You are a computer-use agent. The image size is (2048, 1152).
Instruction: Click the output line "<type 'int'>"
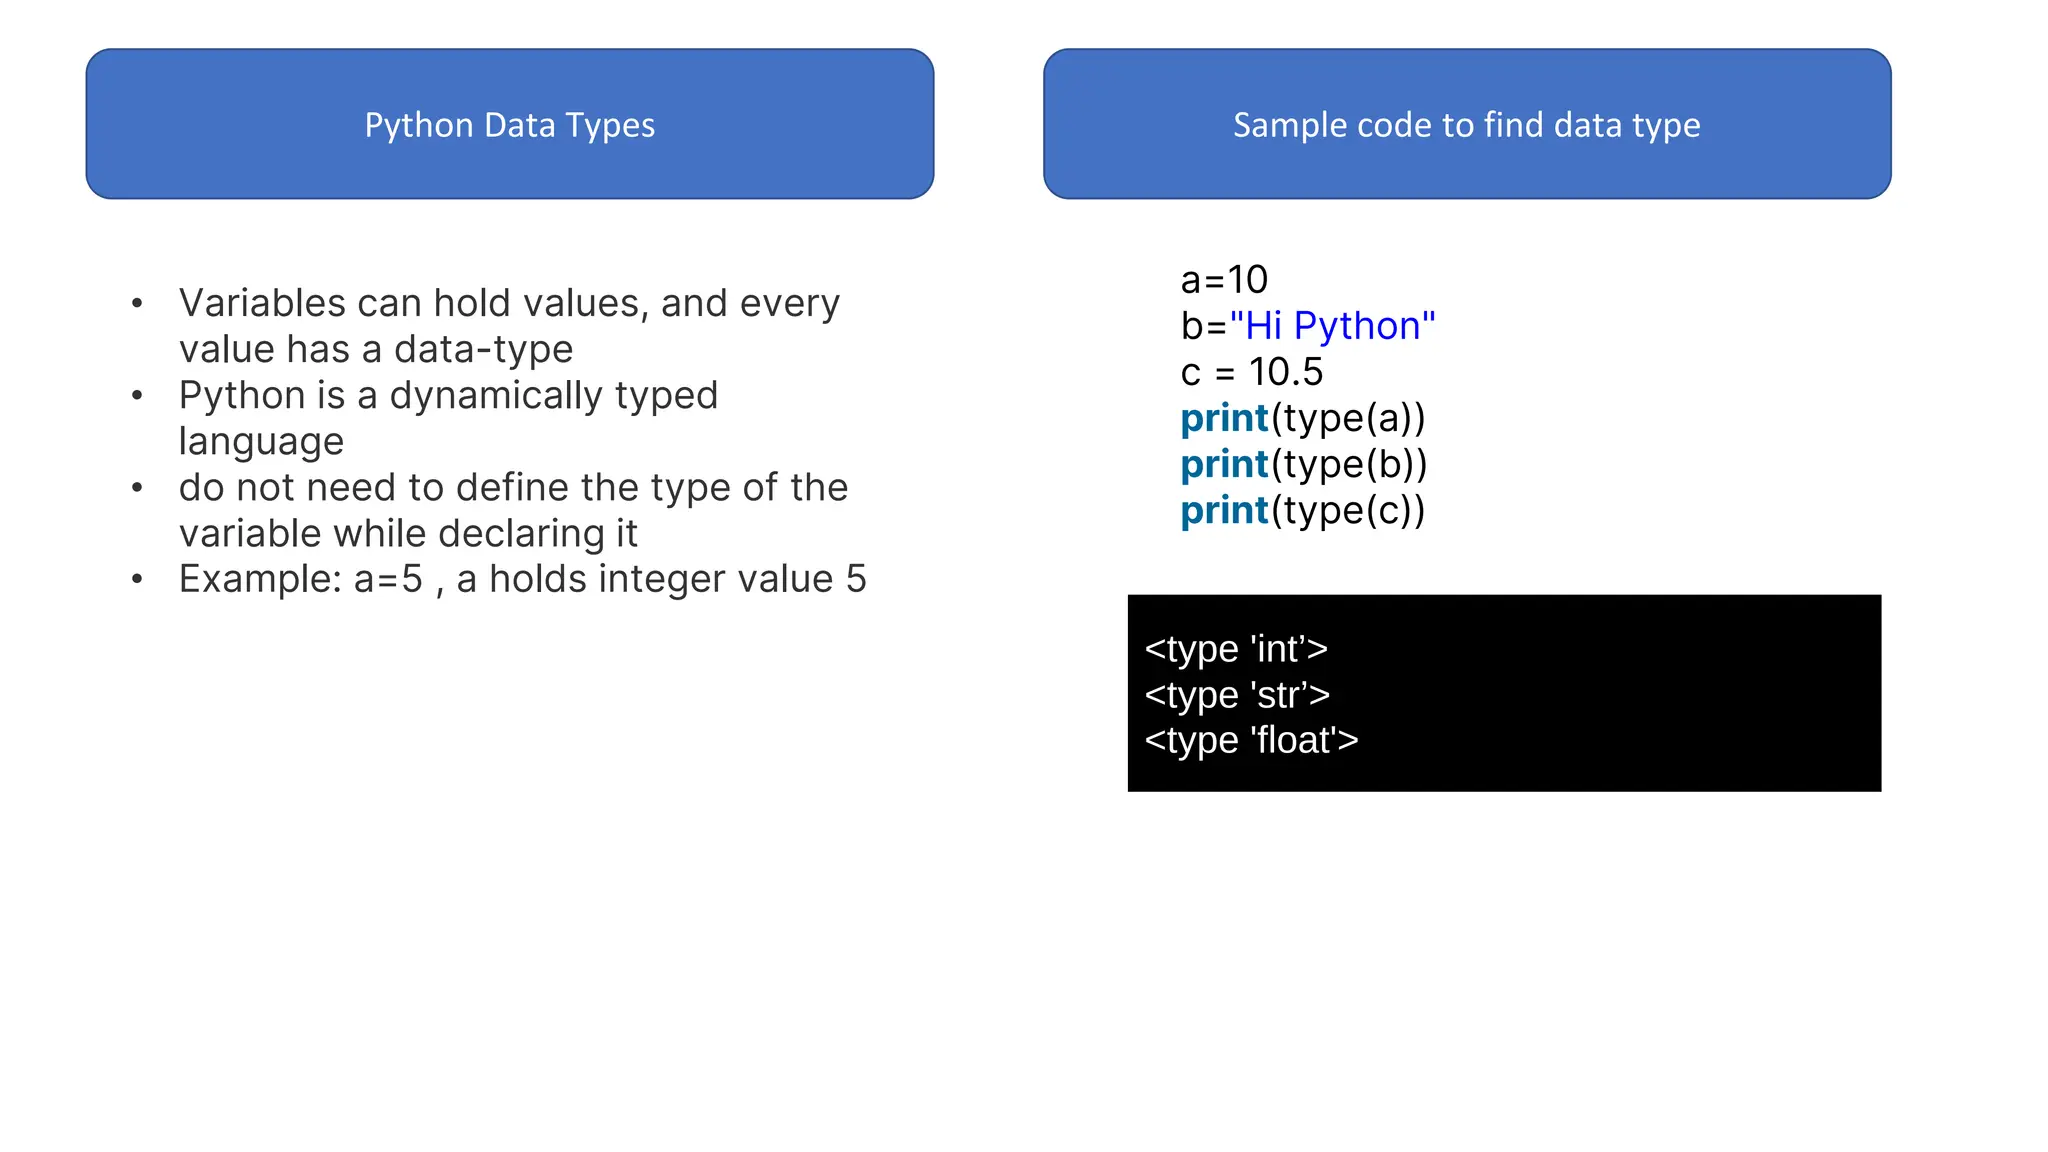(x=1236, y=649)
